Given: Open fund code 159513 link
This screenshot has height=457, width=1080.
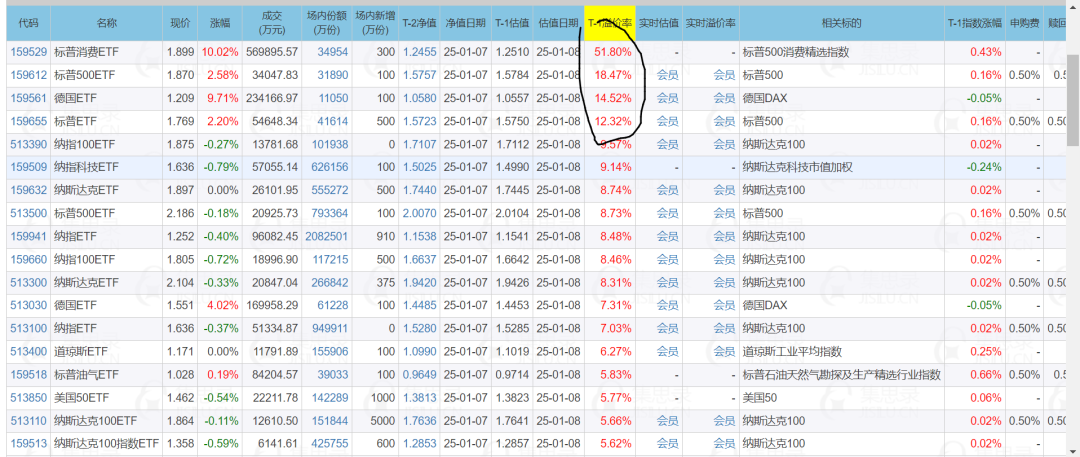Looking at the screenshot, I should (28, 443).
